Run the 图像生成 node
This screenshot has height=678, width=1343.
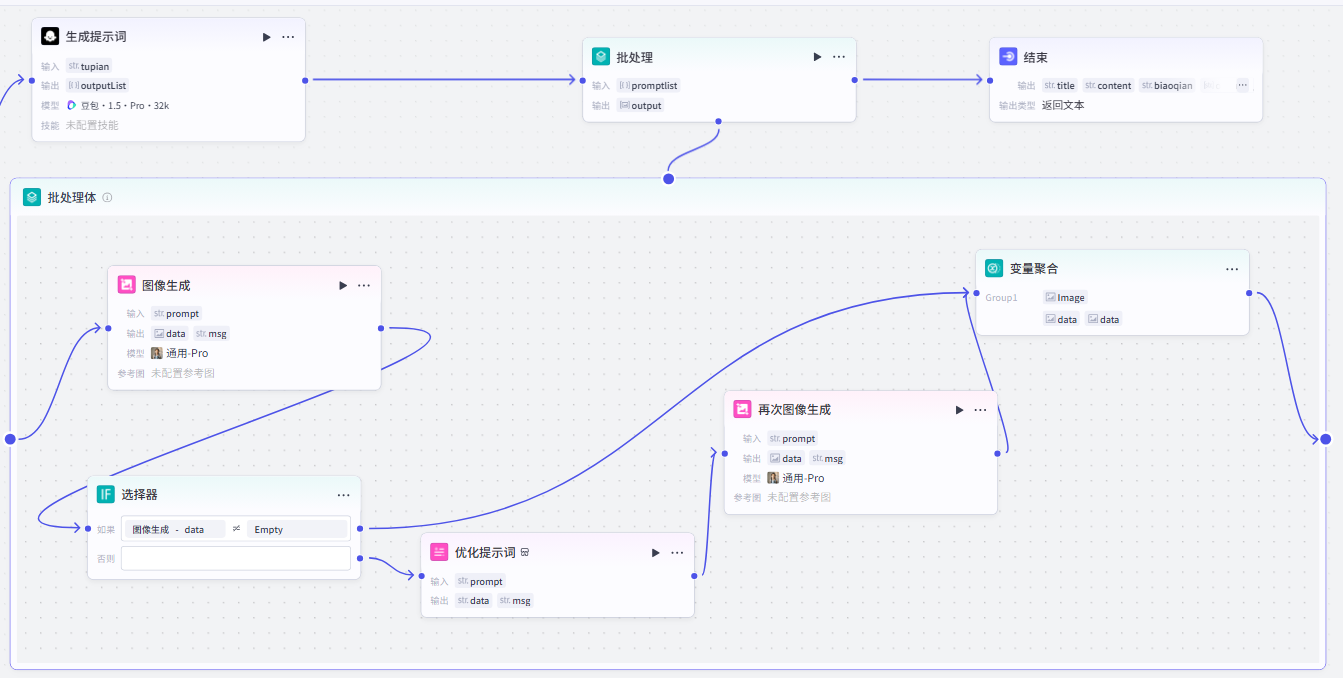click(x=343, y=285)
